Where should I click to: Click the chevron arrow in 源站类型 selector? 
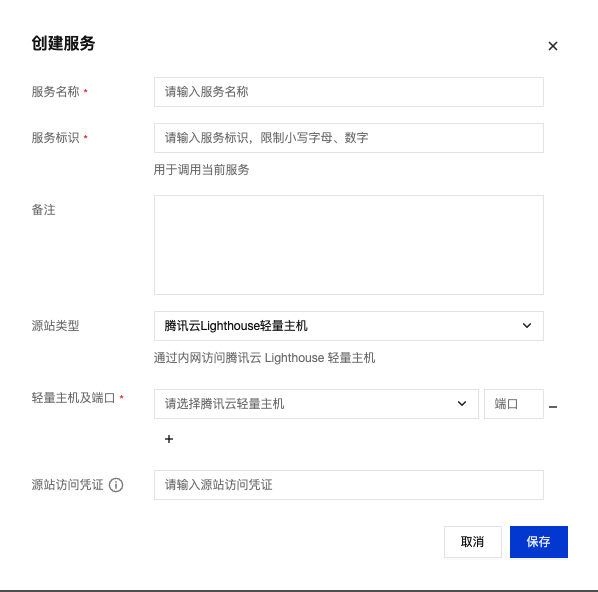tap(527, 326)
